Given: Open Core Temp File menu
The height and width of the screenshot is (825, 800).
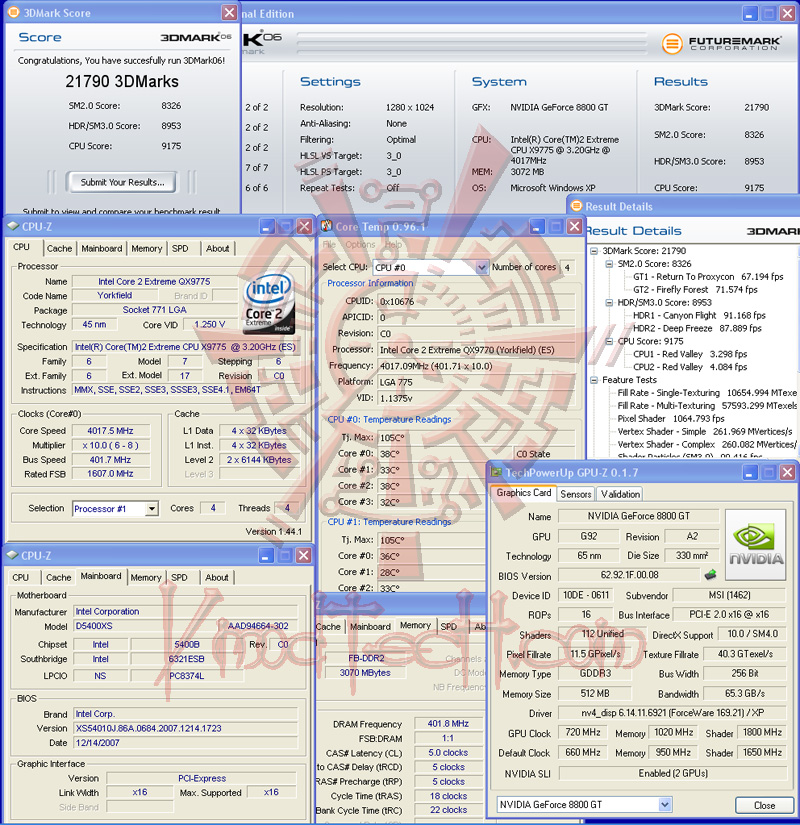Looking at the screenshot, I should [329, 245].
